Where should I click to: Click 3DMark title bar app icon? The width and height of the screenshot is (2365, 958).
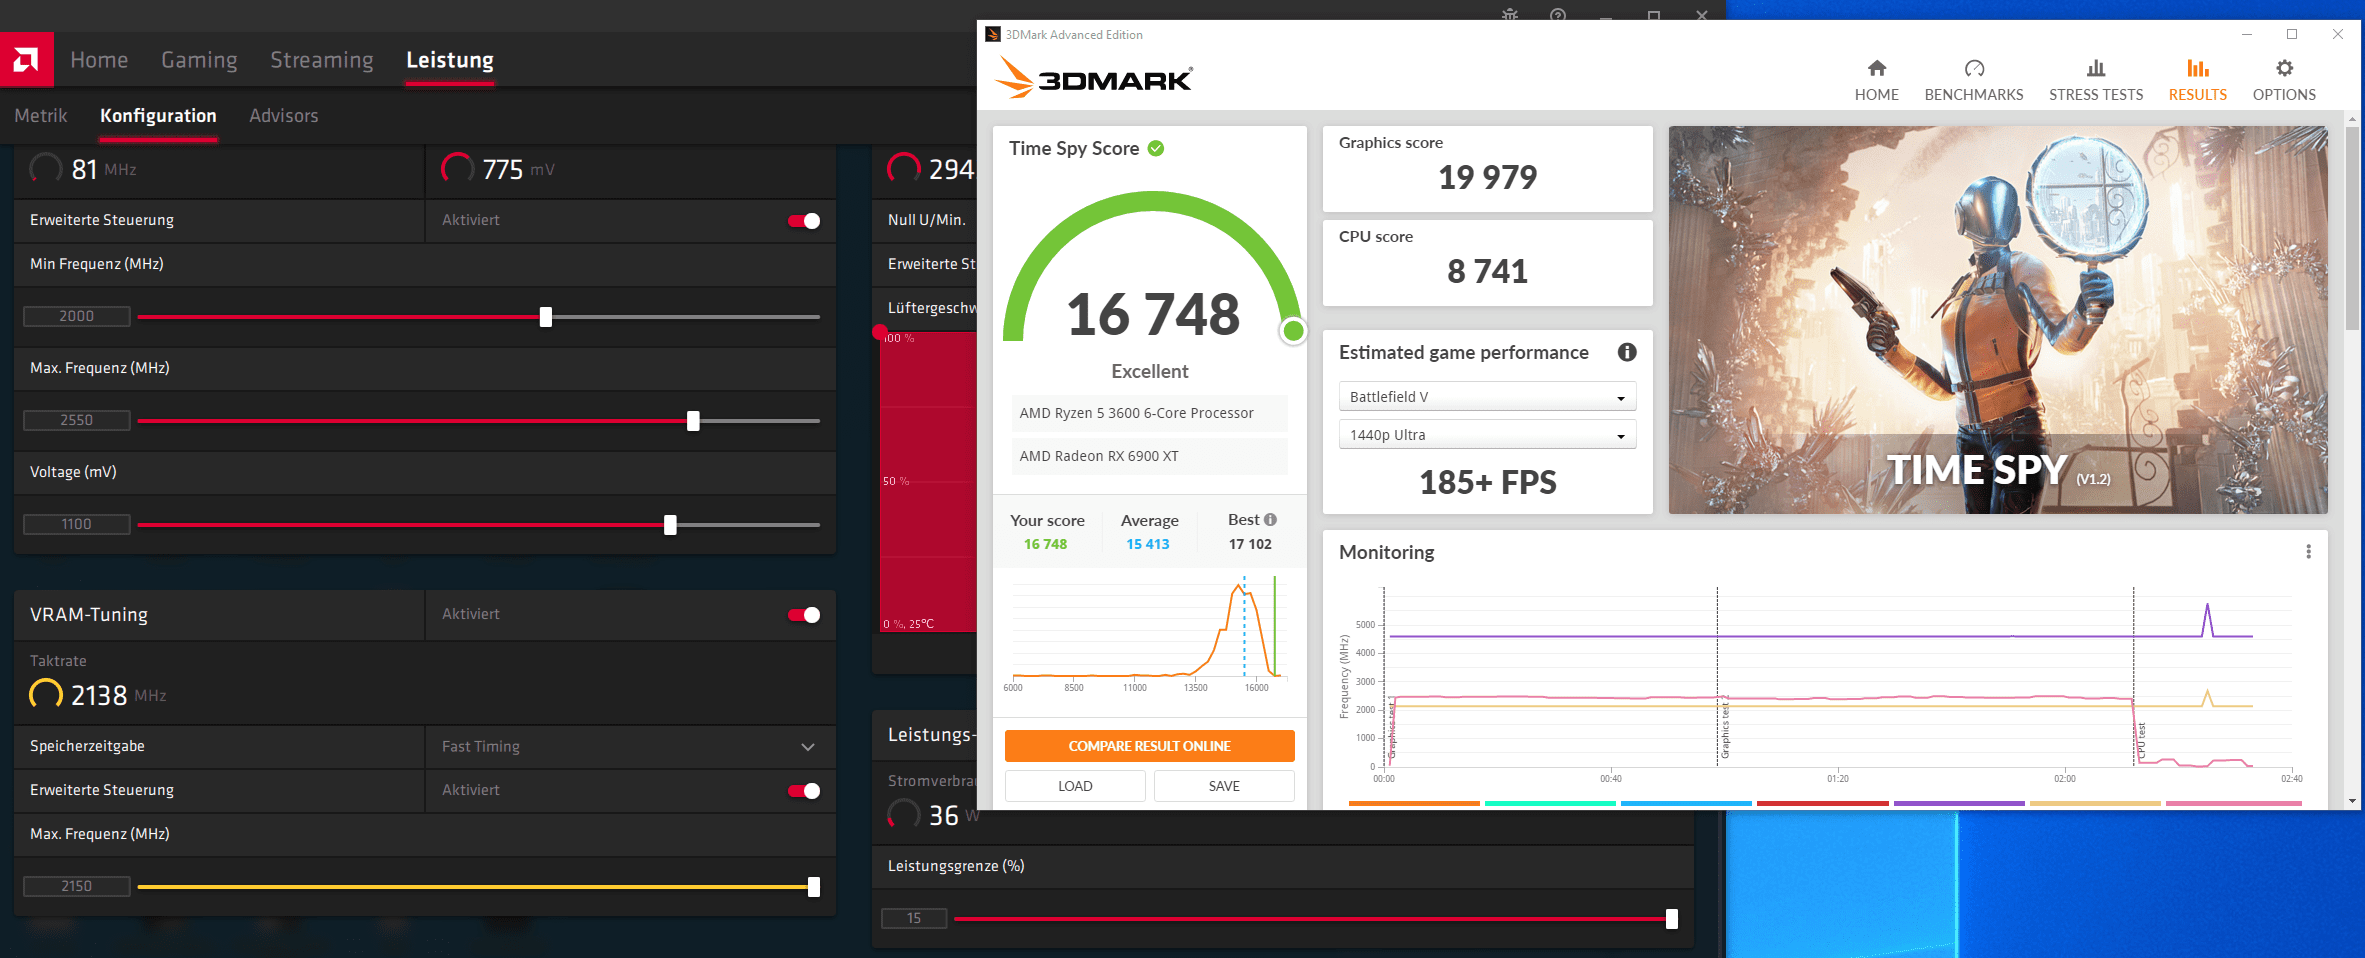[x=993, y=34]
